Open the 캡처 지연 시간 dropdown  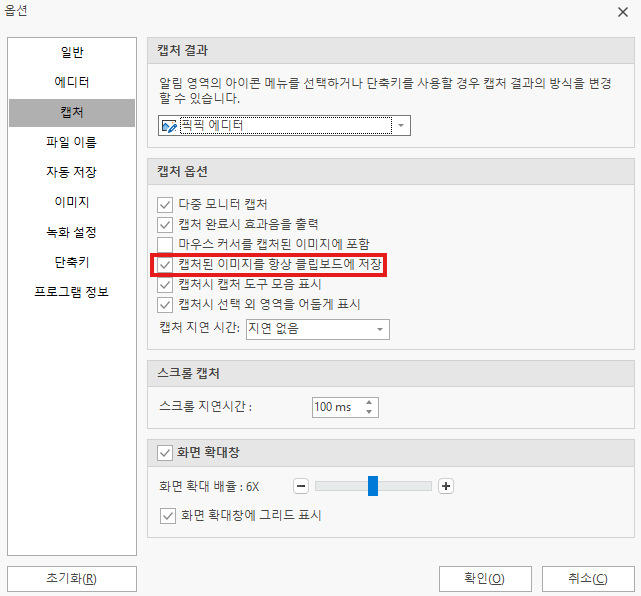click(x=318, y=329)
